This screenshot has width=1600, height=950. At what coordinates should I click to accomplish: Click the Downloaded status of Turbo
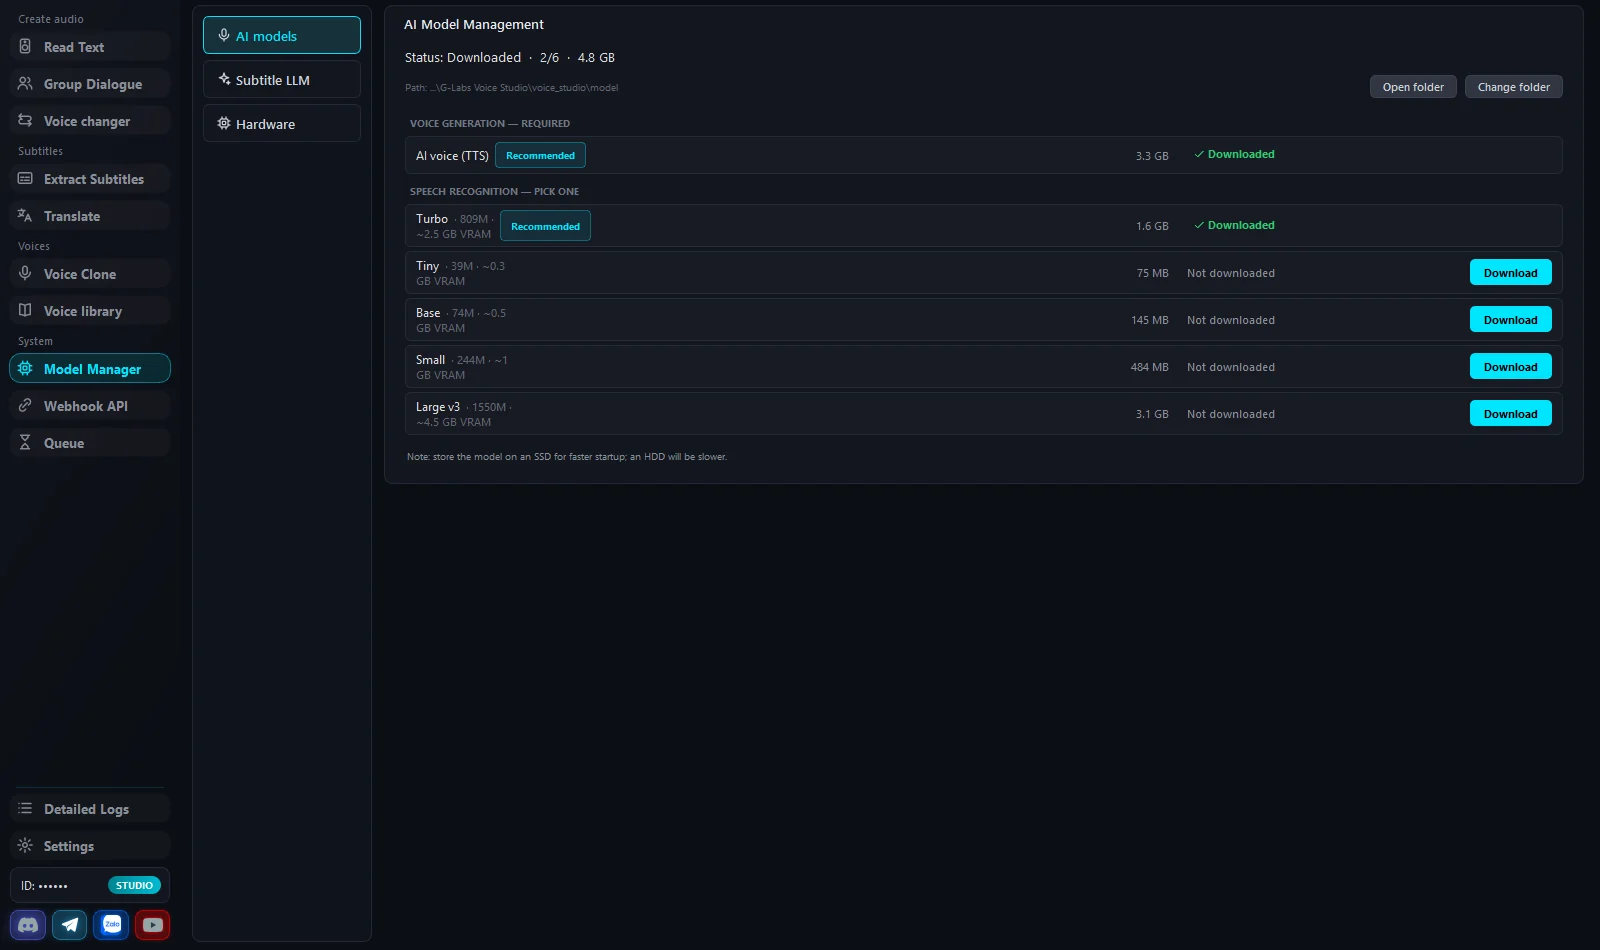[1234, 225]
